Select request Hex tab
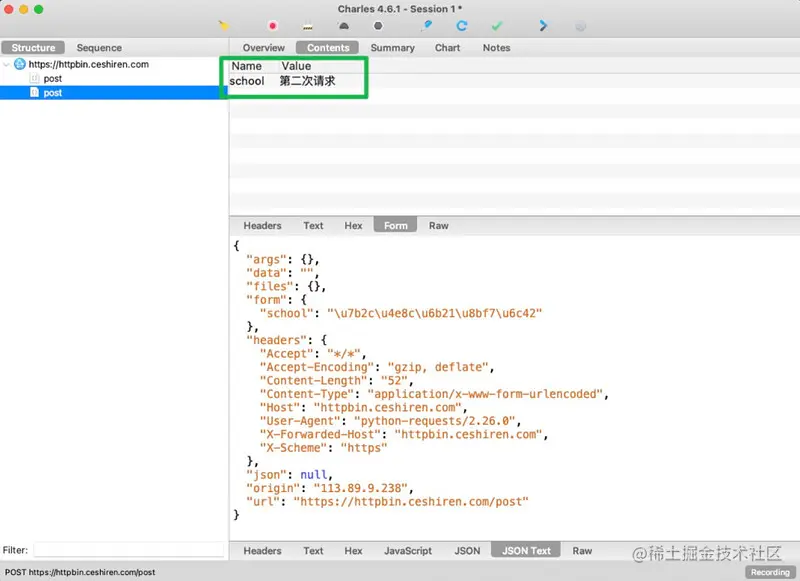The image size is (800, 581). click(353, 225)
